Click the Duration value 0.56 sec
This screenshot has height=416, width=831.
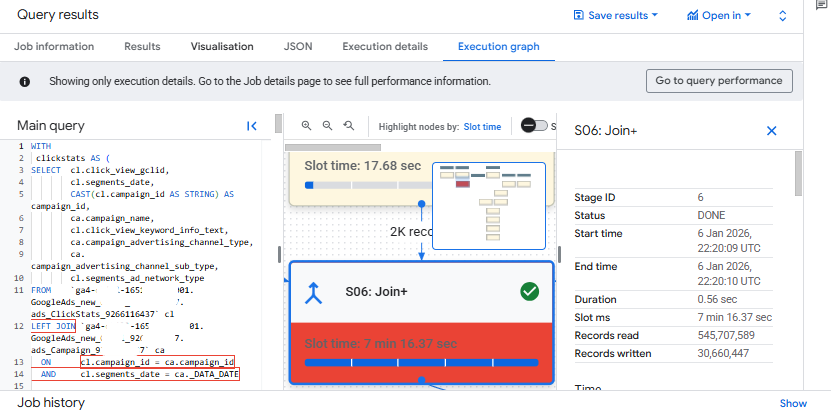[x=717, y=299]
